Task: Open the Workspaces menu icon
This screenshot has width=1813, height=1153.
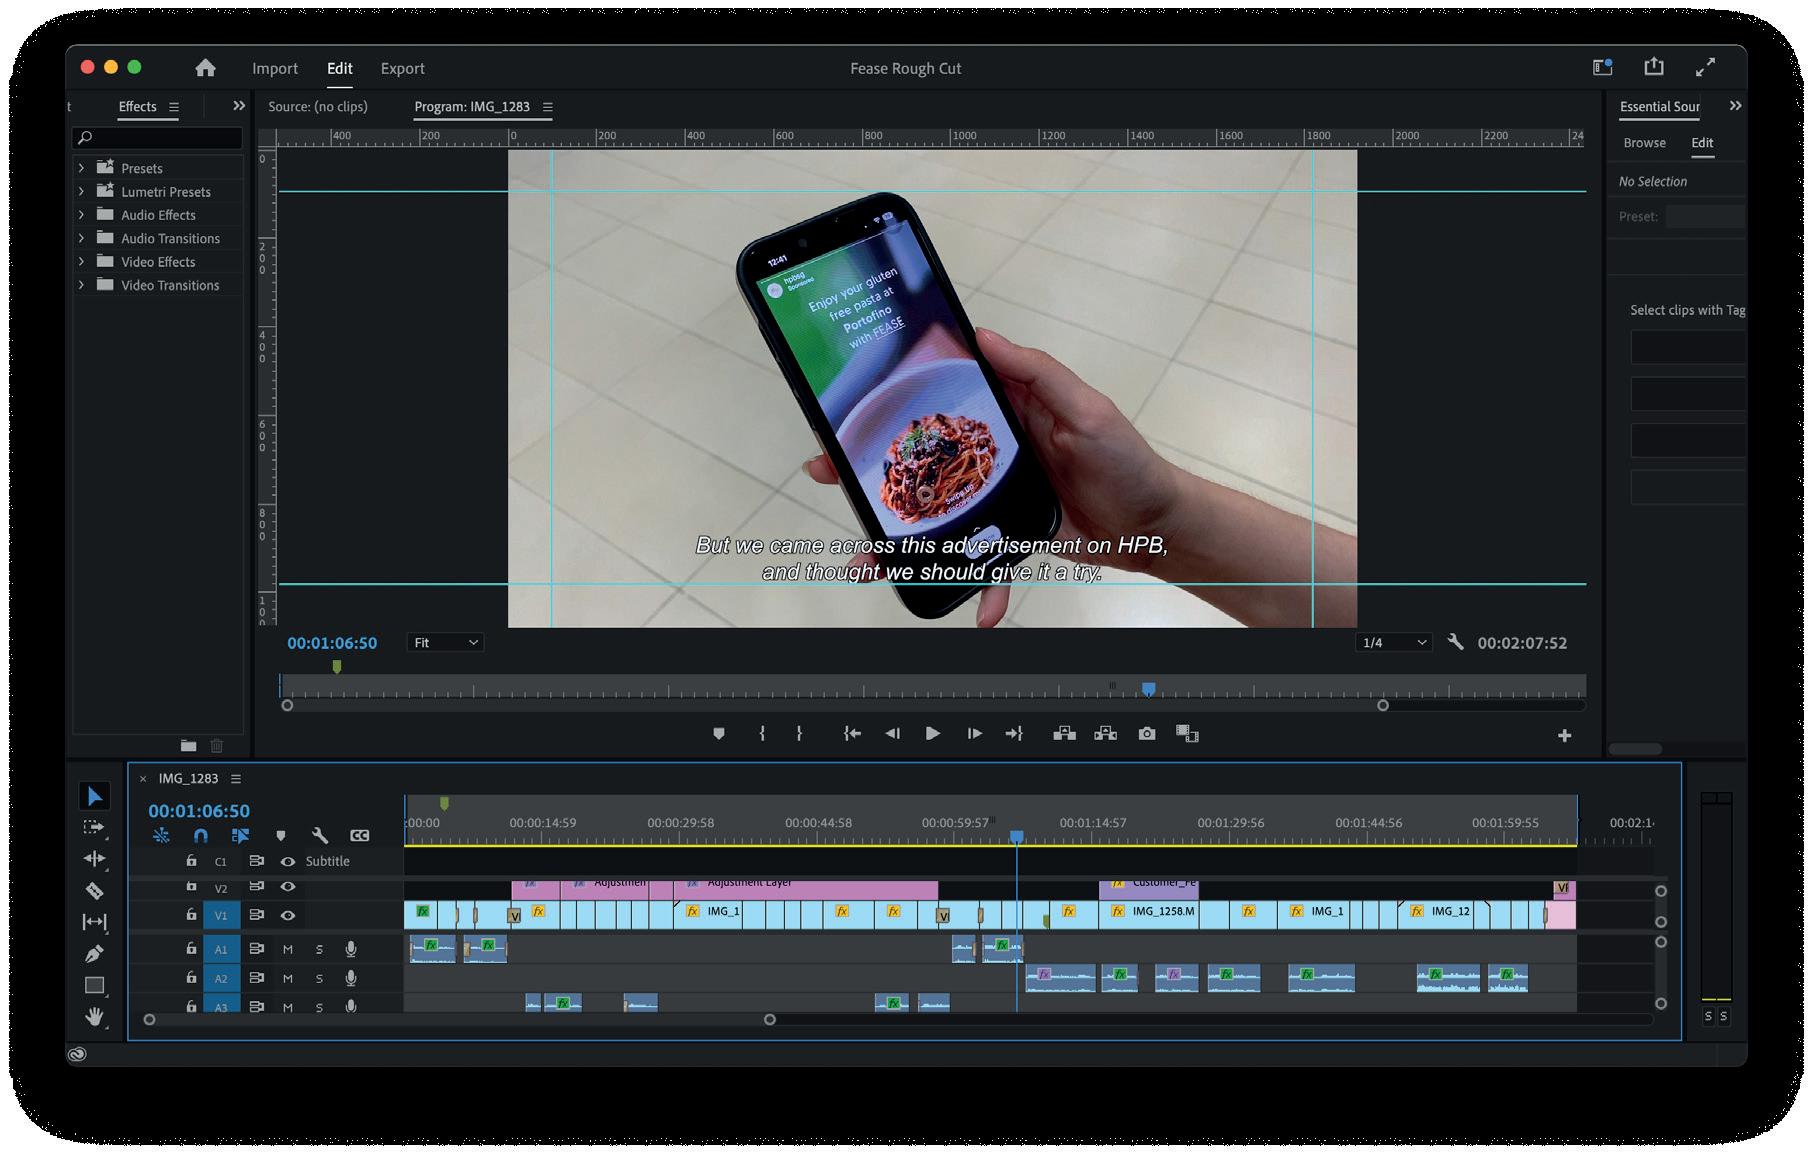Action: click(x=1602, y=67)
